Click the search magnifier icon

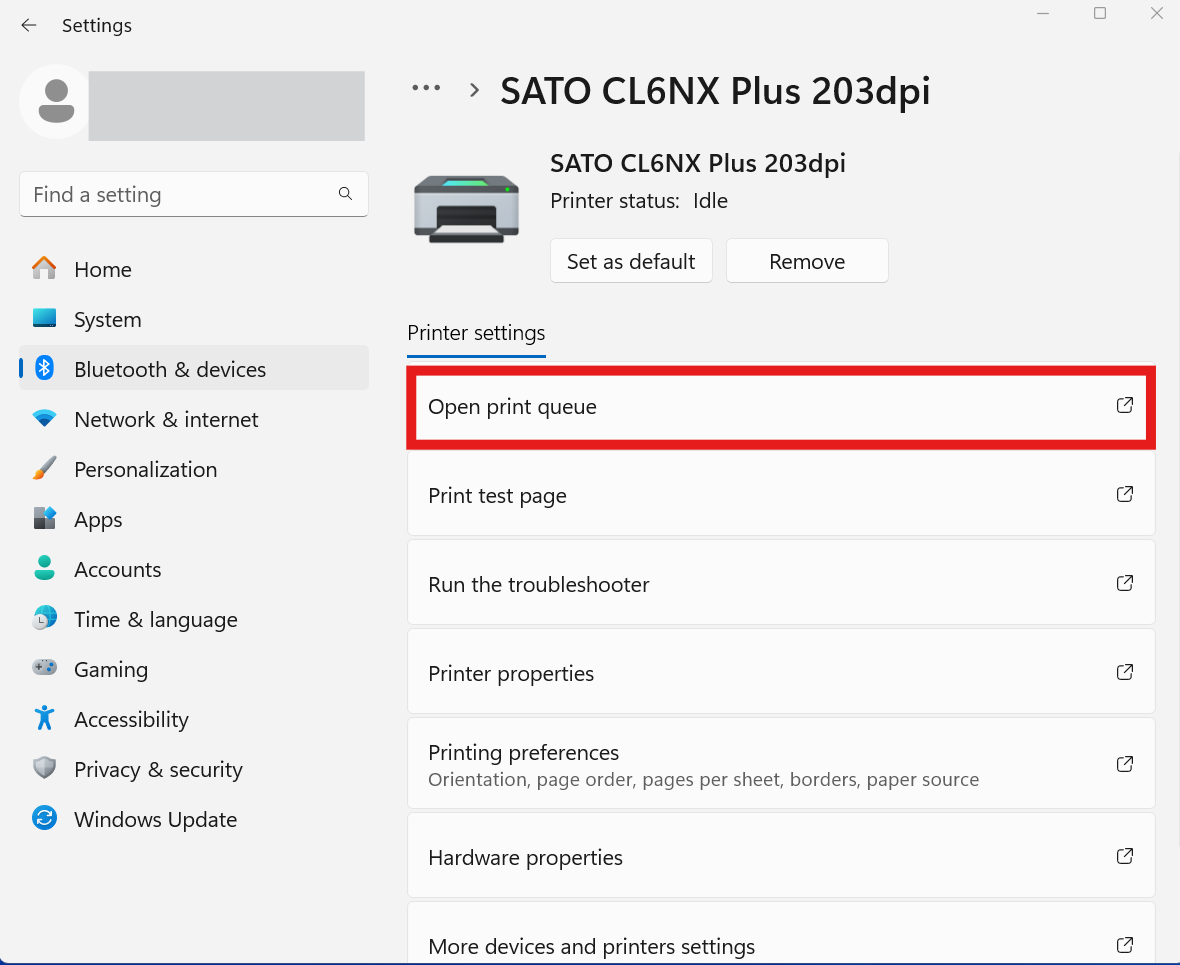pos(345,193)
